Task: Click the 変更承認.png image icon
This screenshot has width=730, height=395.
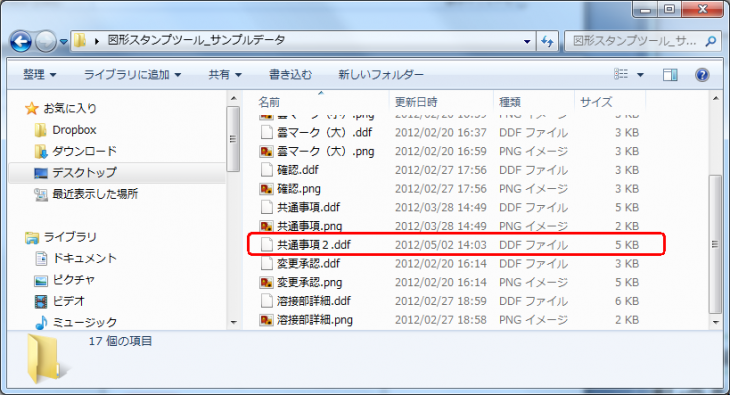Action: pyautogui.click(x=266, y=282)
